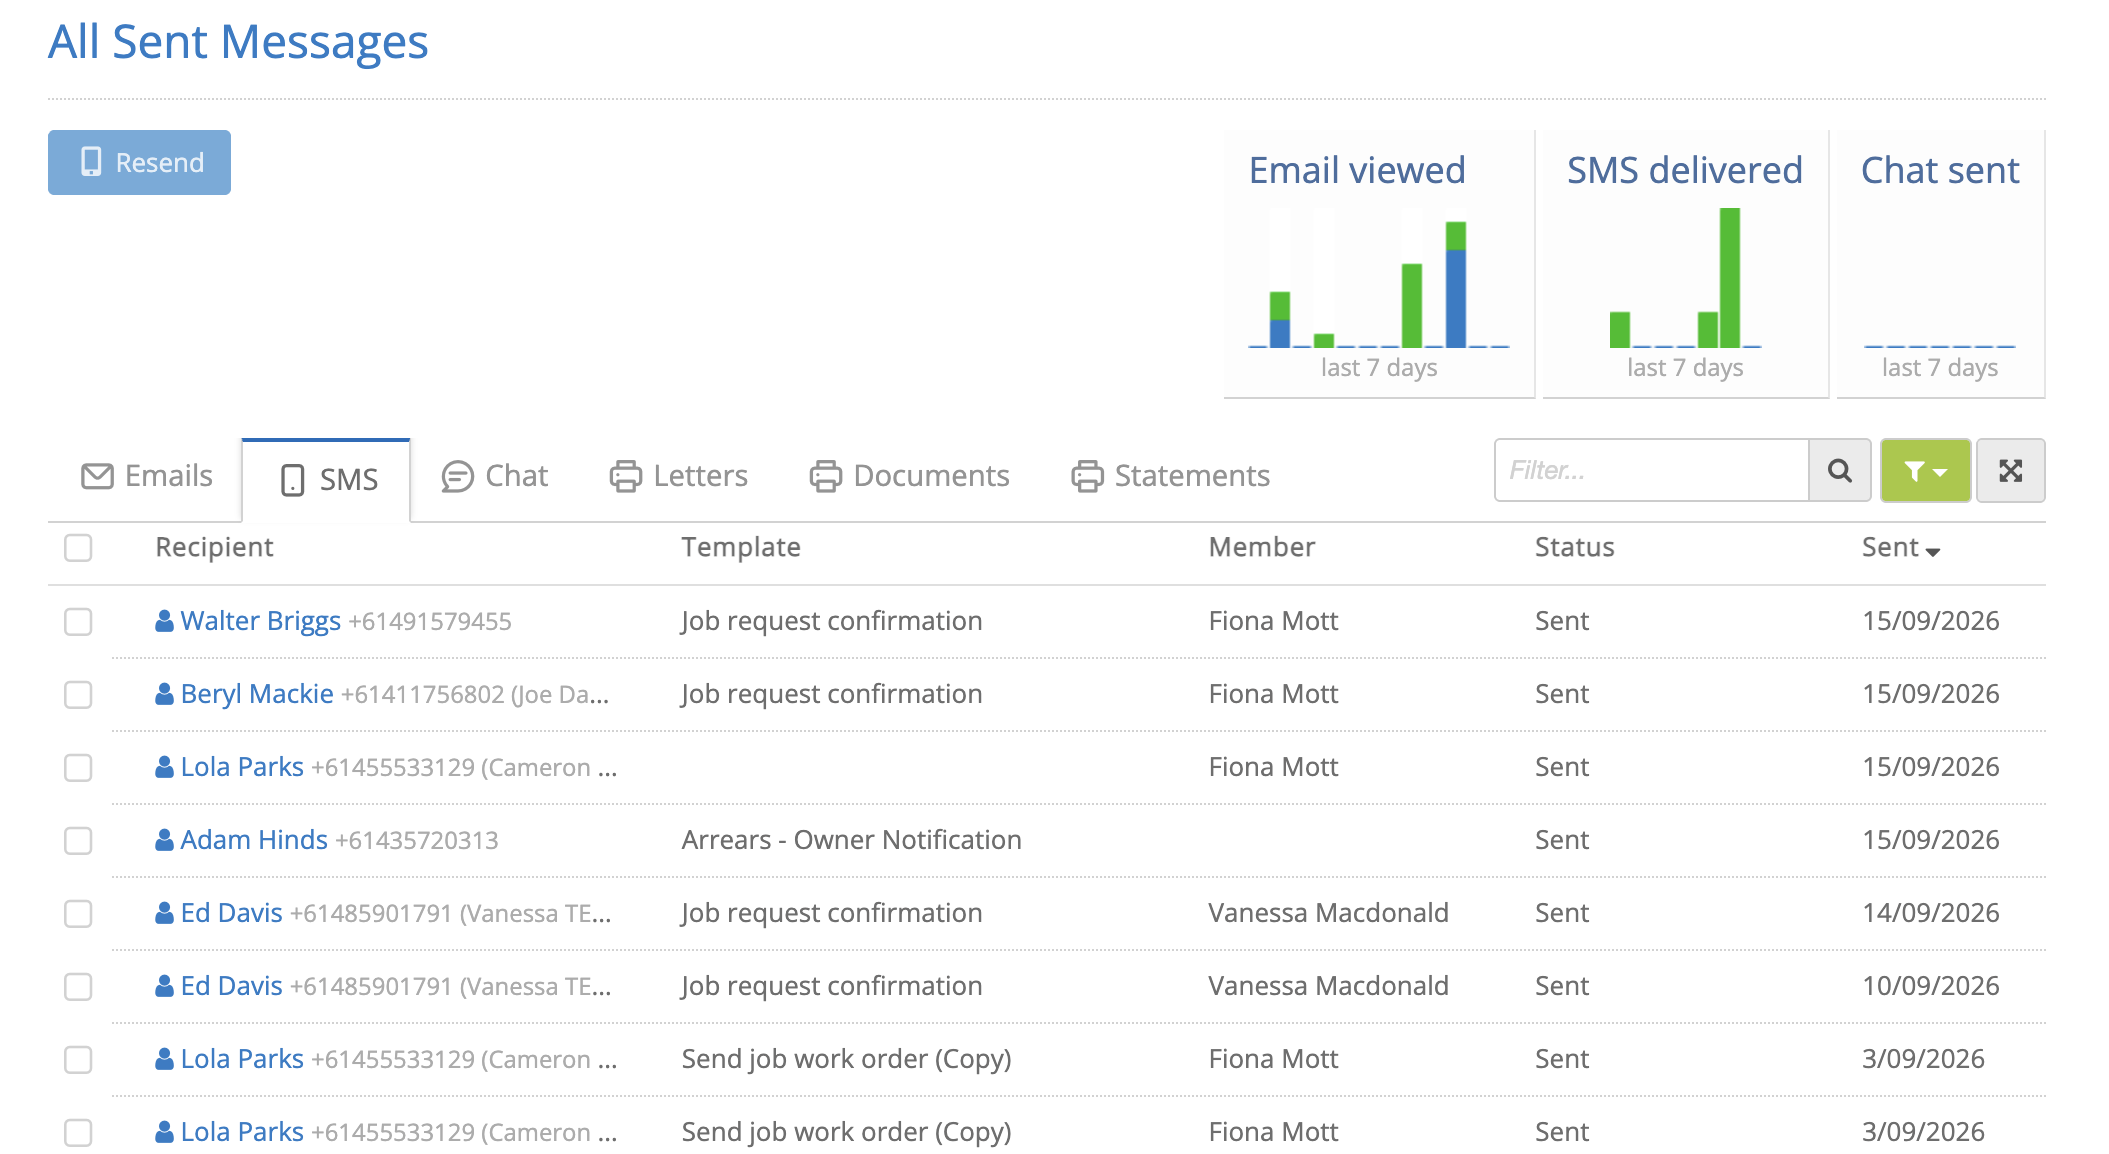Open Walter Briggs contact link
The height and width of the screenshot is (1154, 2109).
pyautogui.click(x=260, y=621)
